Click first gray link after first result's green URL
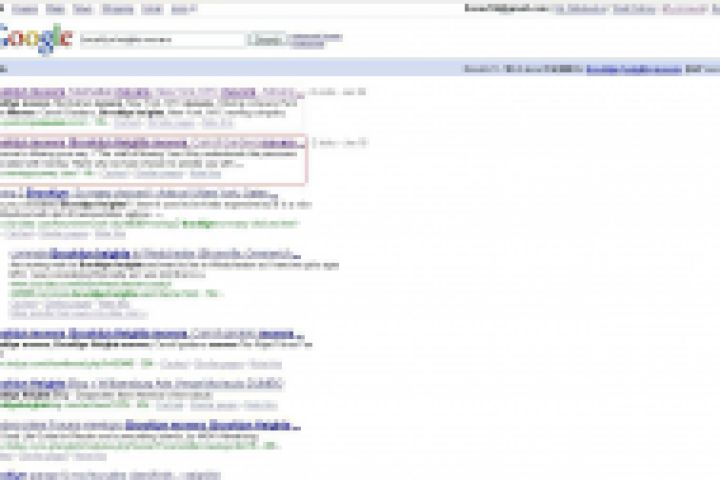This screenshot has height=480, width=720. coord(128,123)
